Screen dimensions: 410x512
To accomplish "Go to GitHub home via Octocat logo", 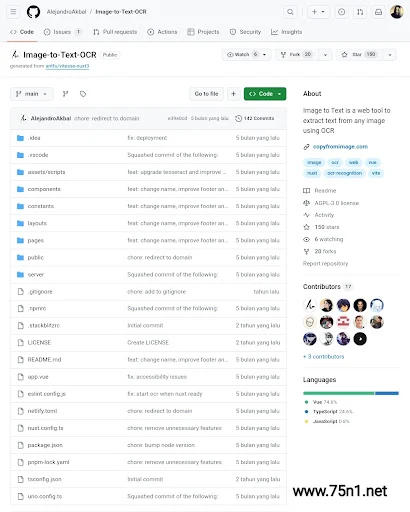I will coord(33,12).
